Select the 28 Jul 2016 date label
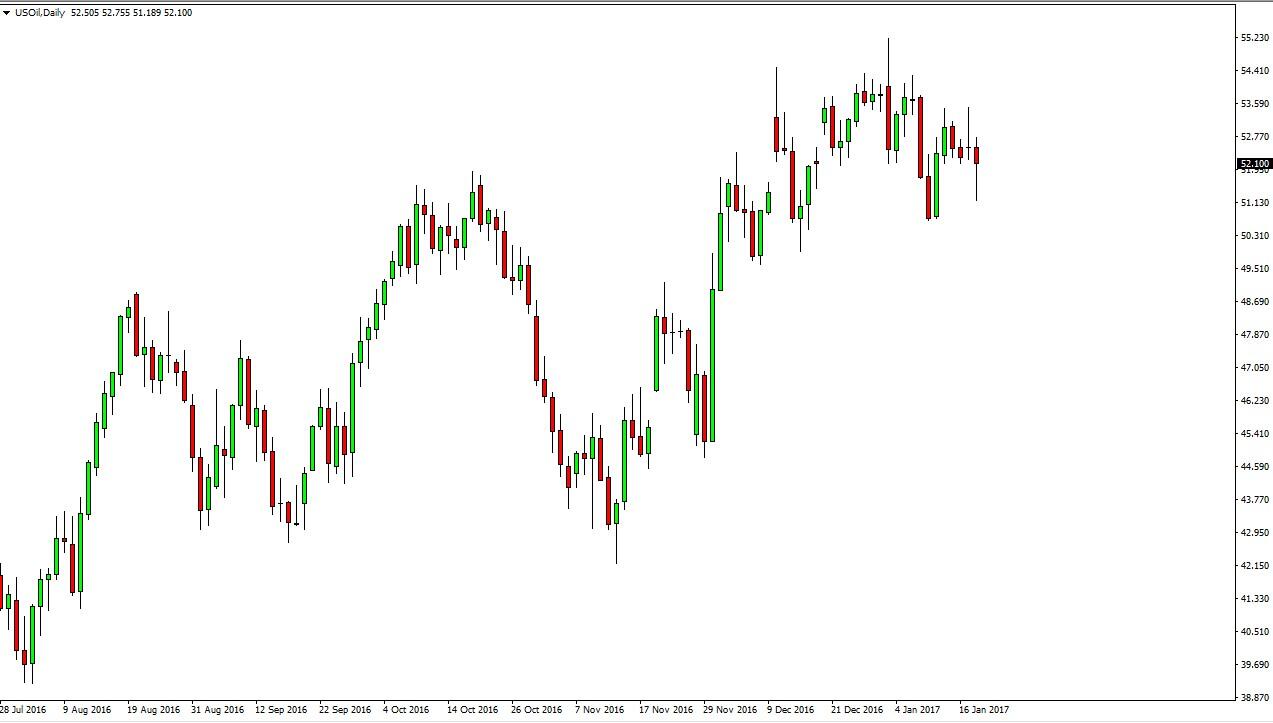This screenshot has height=723, width=1273. point(23,710)
